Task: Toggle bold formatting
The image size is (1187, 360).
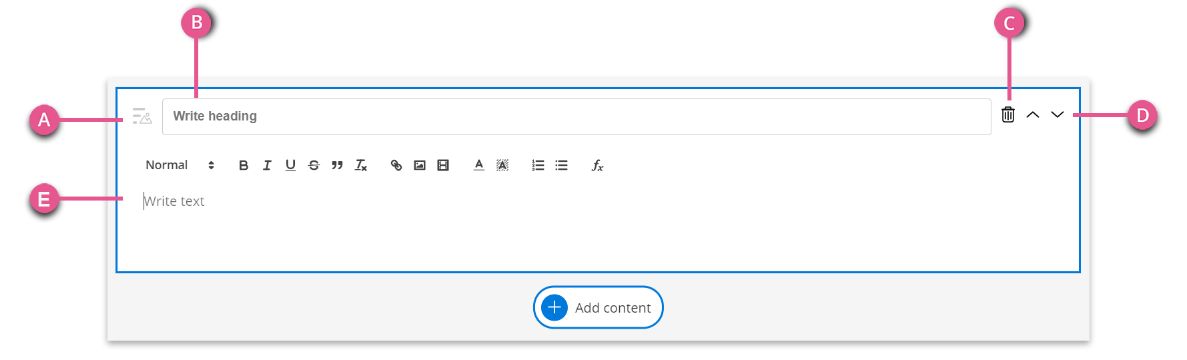Action: (x=244, y=165)
